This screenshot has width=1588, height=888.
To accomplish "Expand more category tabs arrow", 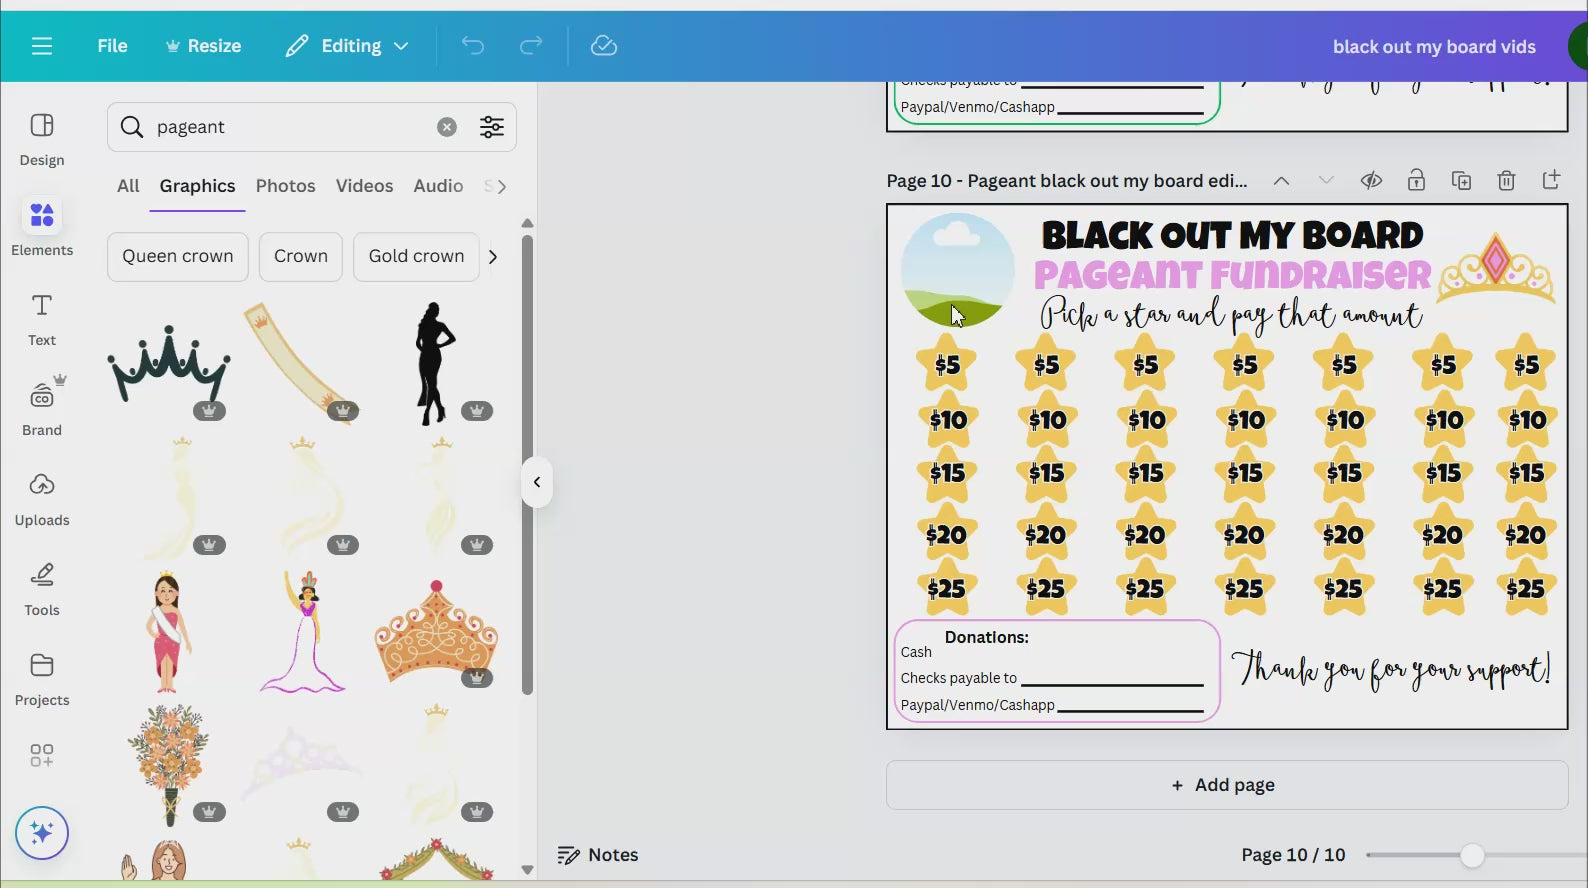I will [x=502, y=186].
